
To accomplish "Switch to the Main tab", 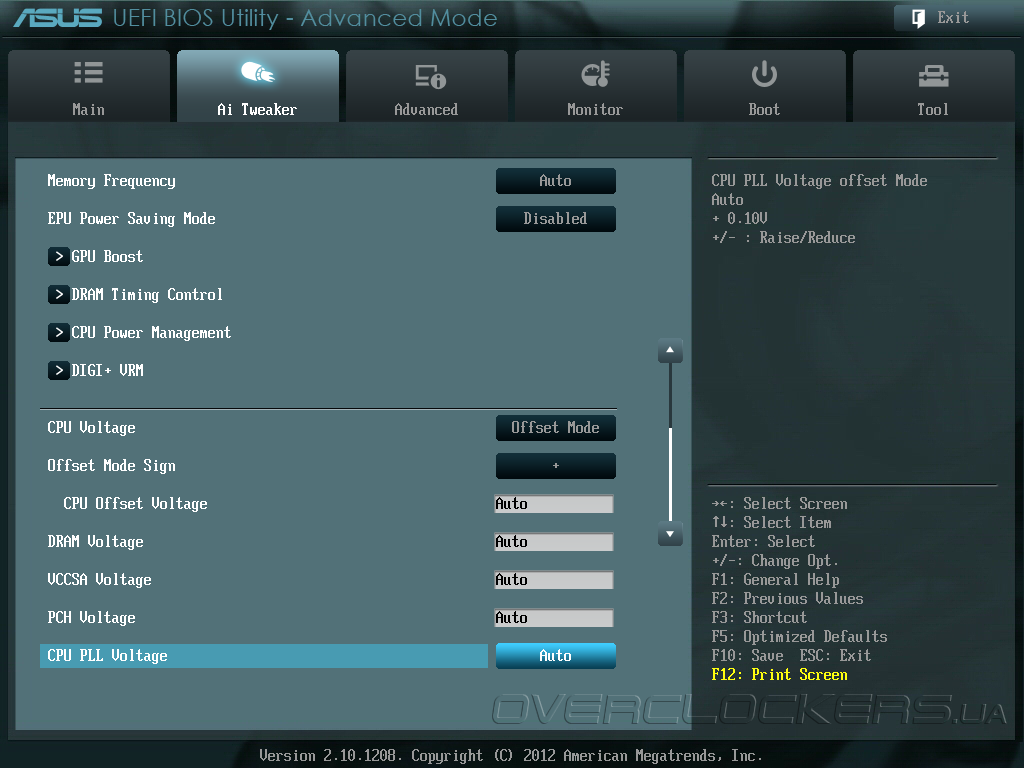I will (89, 86).
